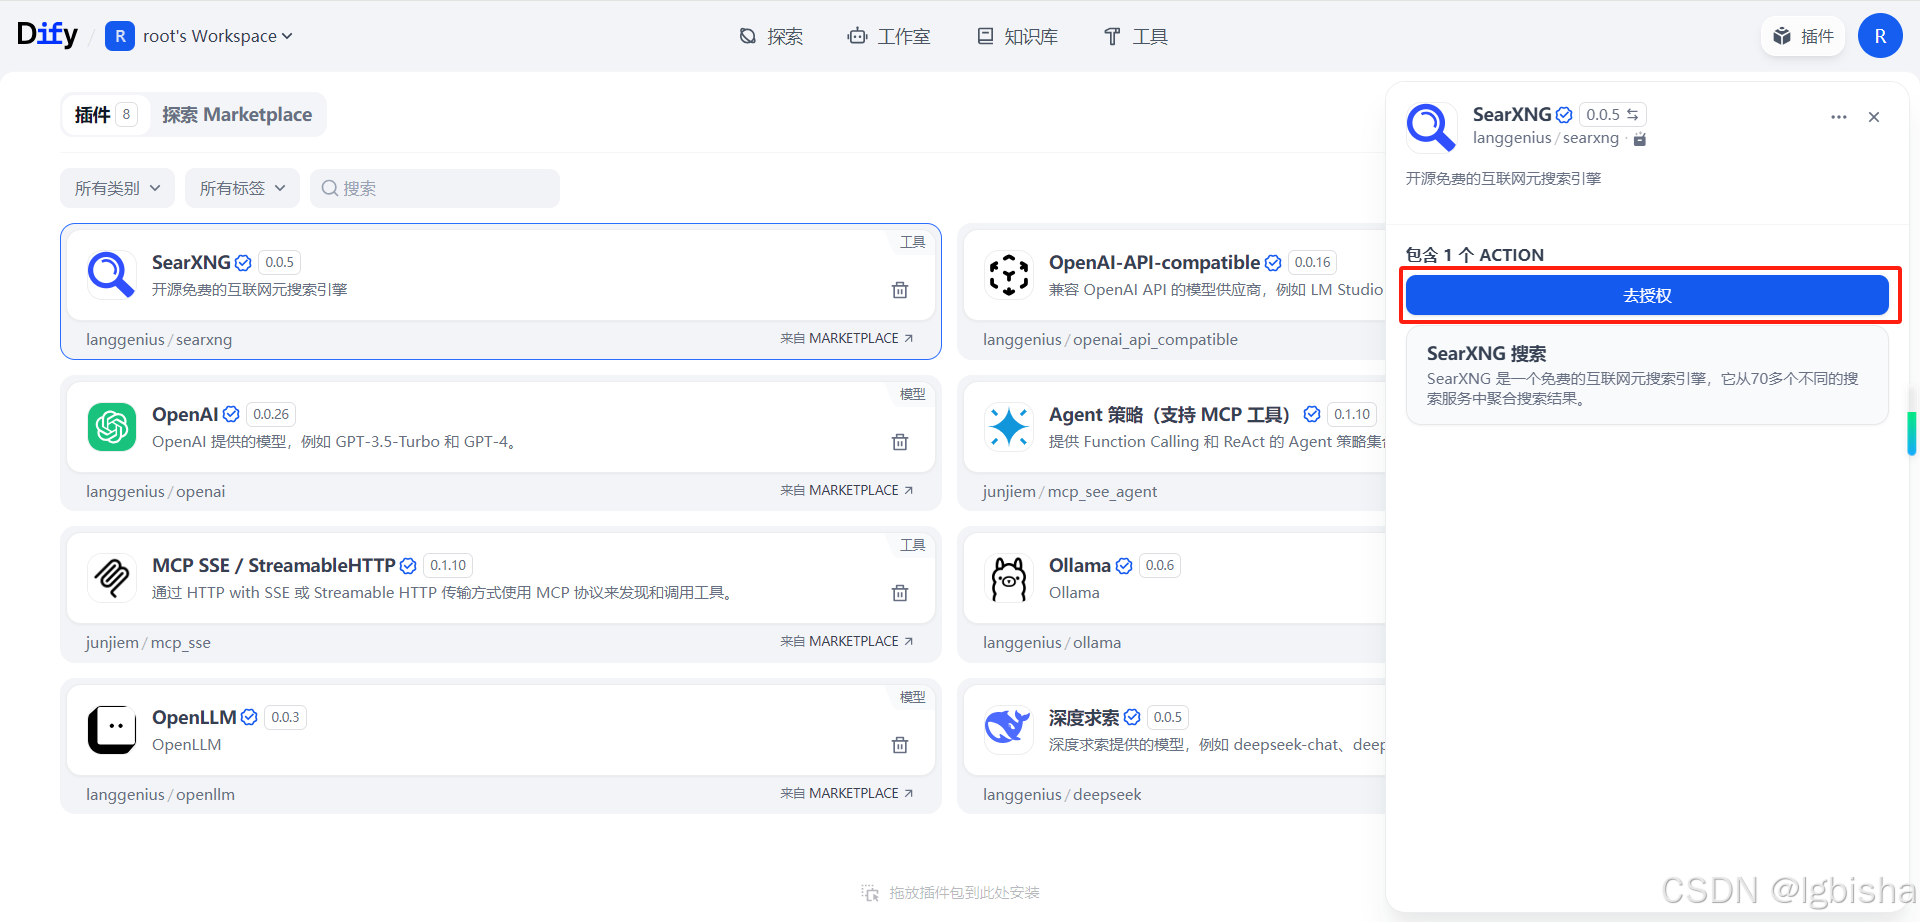The image size is (1920, 922).
Task: Click the SearXNG magnifier icon in plugin list
Action: [111, 274]
